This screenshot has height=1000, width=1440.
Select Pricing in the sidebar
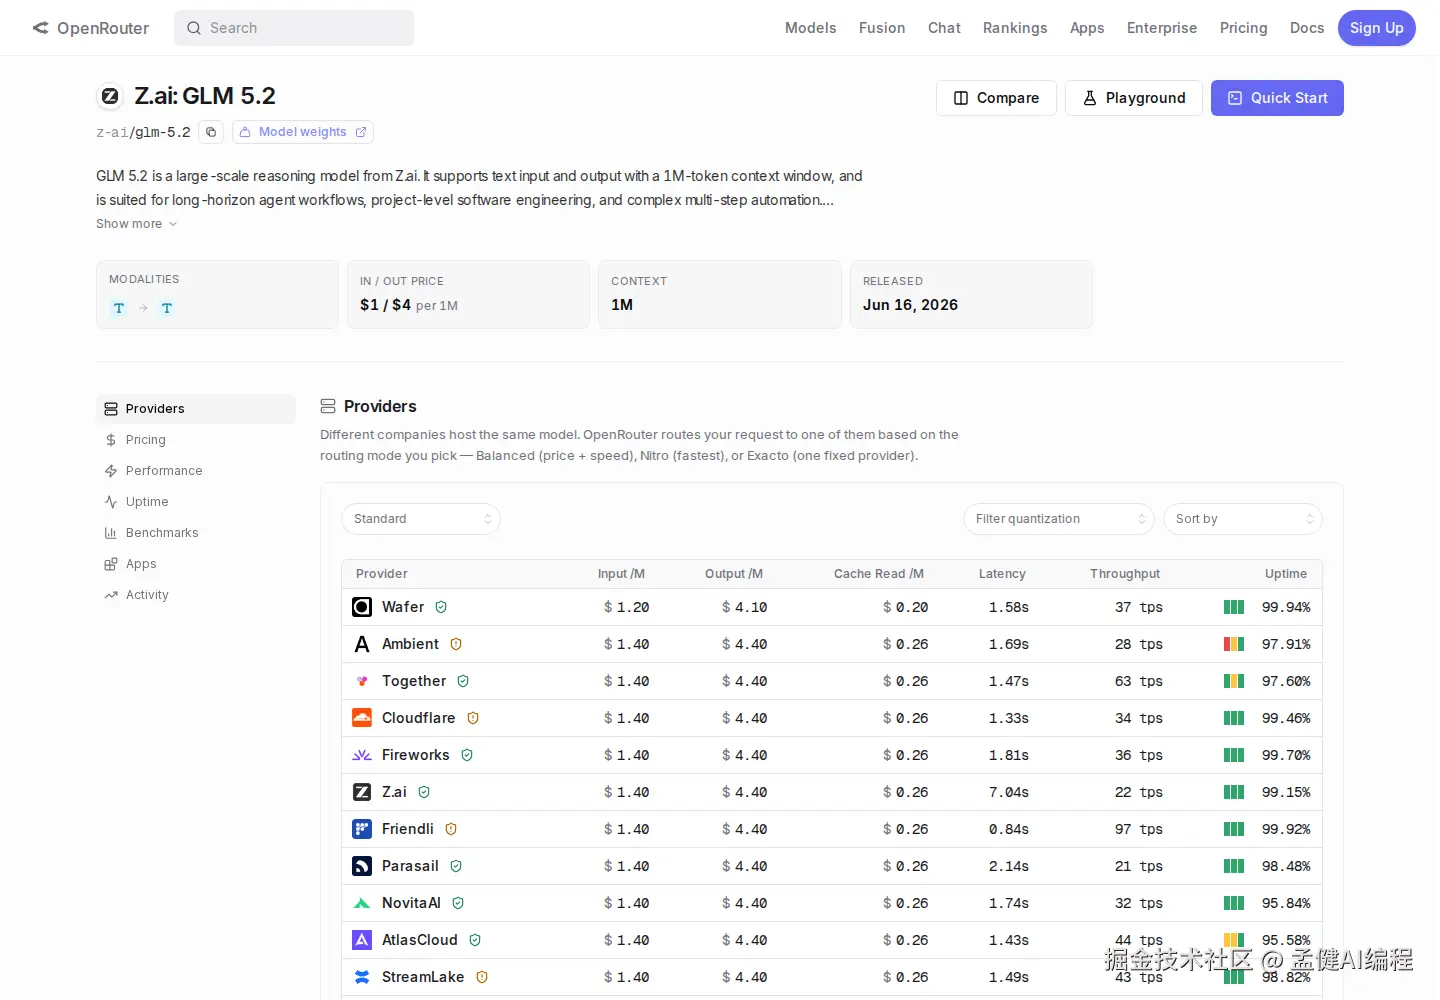click(x=196, y=440)
